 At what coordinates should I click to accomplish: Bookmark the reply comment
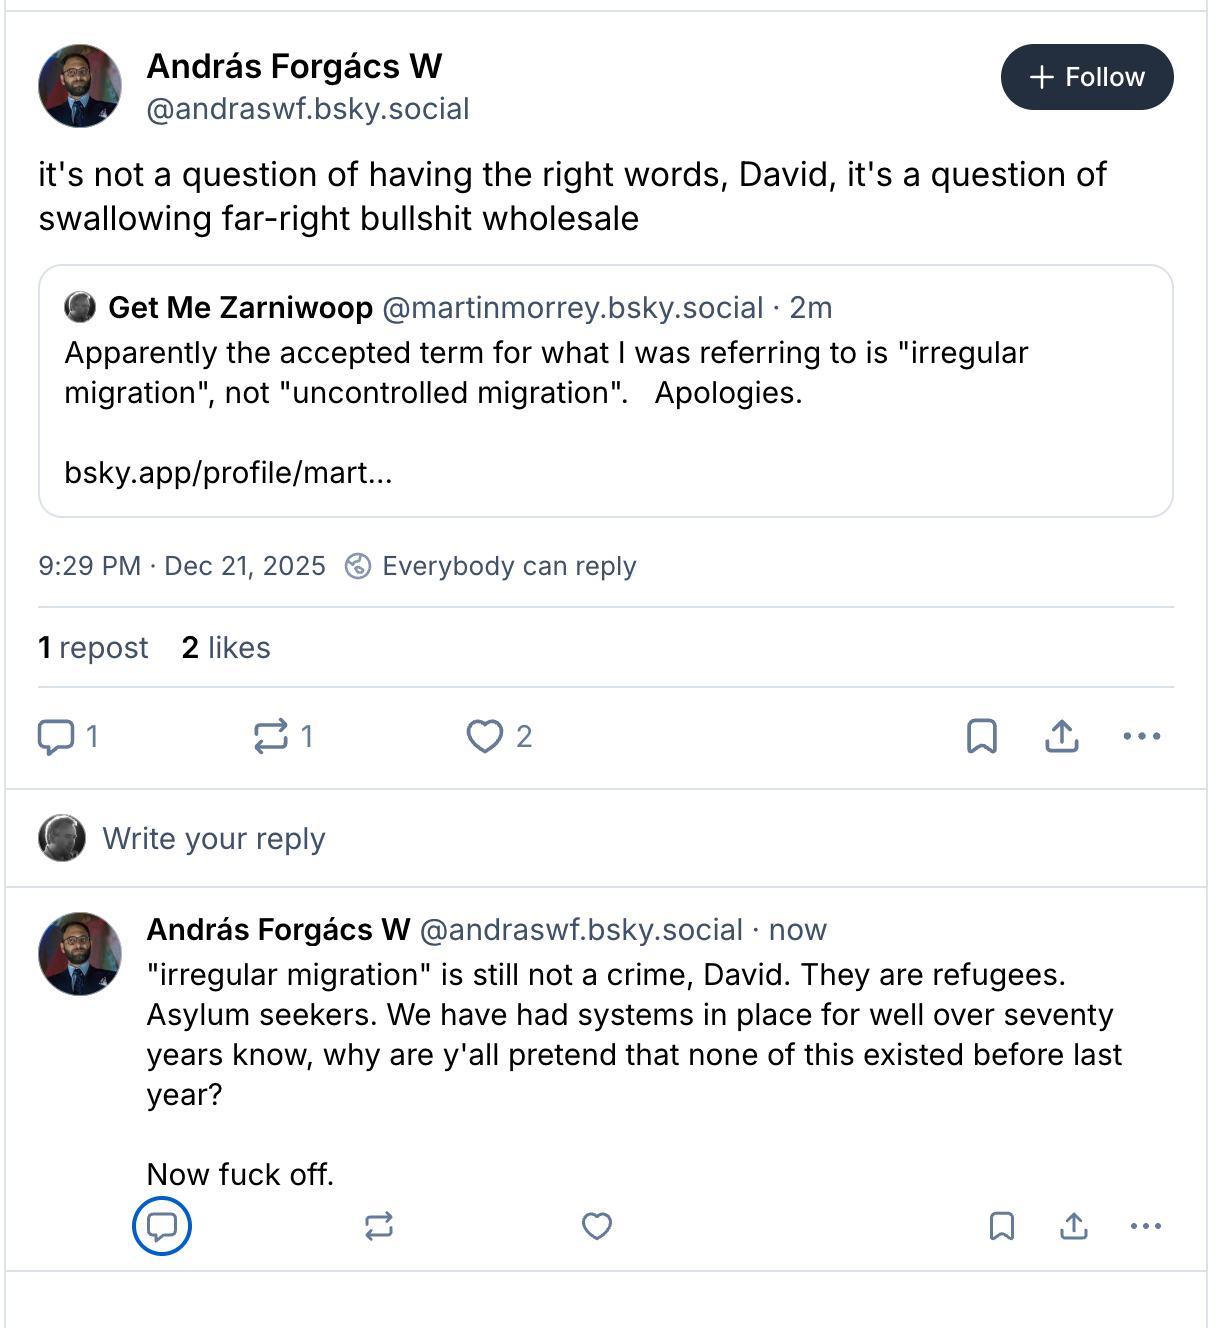1001,1226
